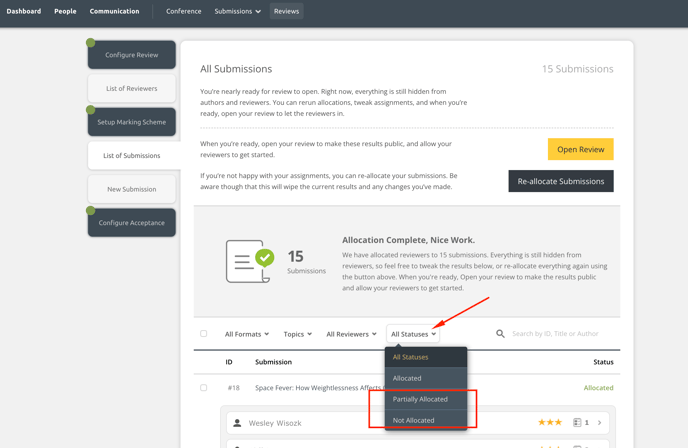Click green status dot on Configure Acceptance
688x448 pixels.
(x=91, y=211)
